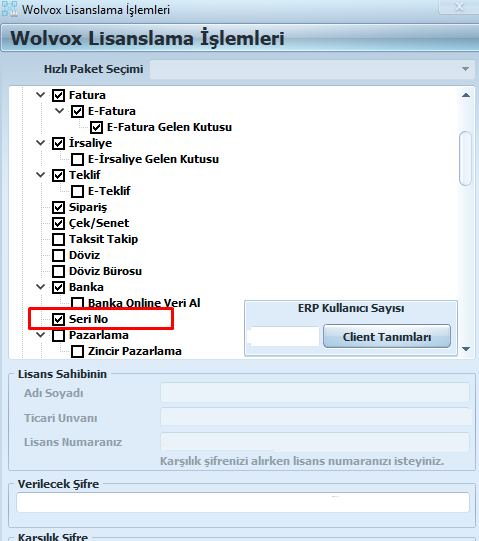This screenshot has width=479, height=541.
Task: Enable the Döviz Bürosu checkbox
Action: tap(58, 271)
